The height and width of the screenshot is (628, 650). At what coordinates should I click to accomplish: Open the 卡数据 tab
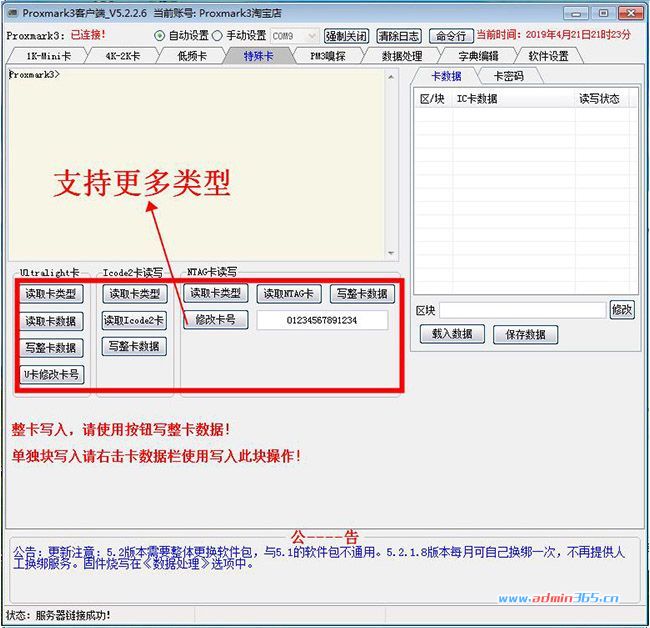tap(446, 76)
